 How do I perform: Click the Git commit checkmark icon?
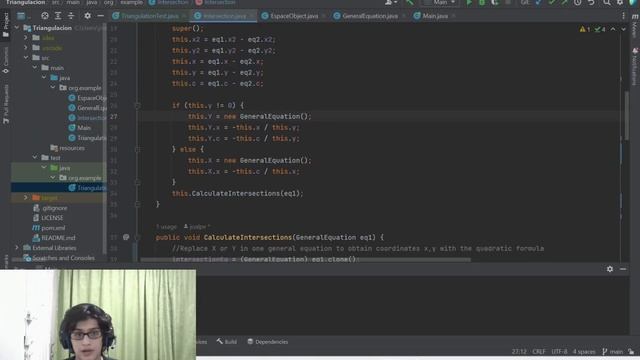point(552,3)
